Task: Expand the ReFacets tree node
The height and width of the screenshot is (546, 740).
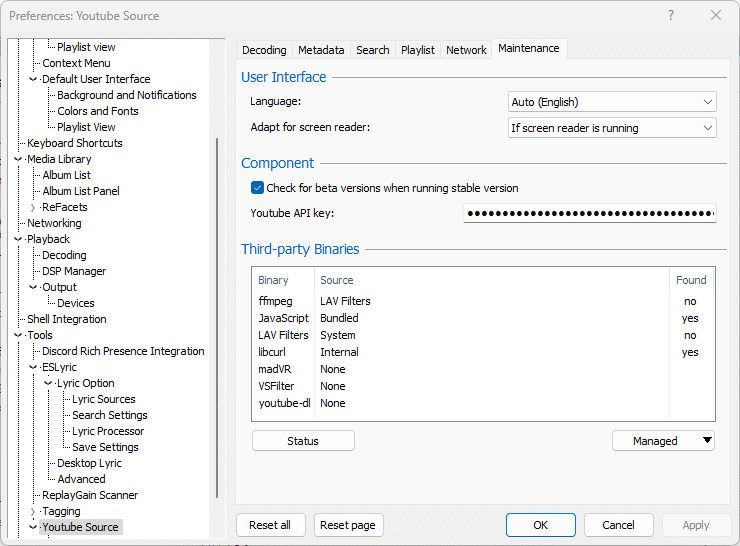Action: click(33, 208)
